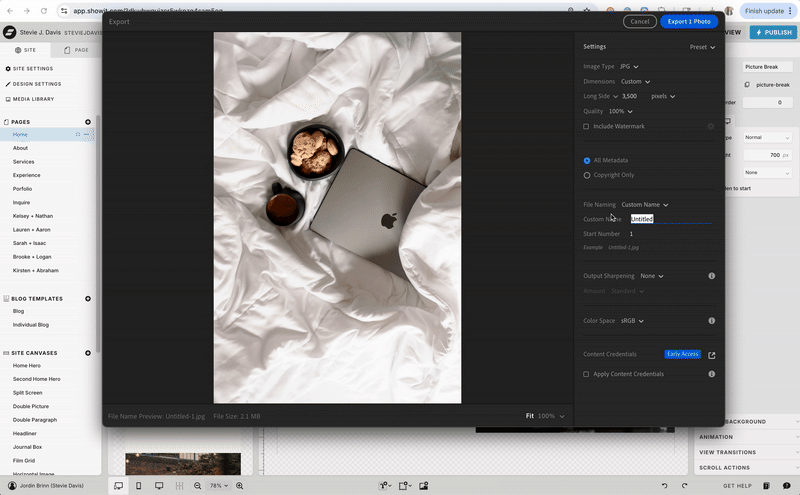Select the Home Hero site canvas

tap(27, 366)
